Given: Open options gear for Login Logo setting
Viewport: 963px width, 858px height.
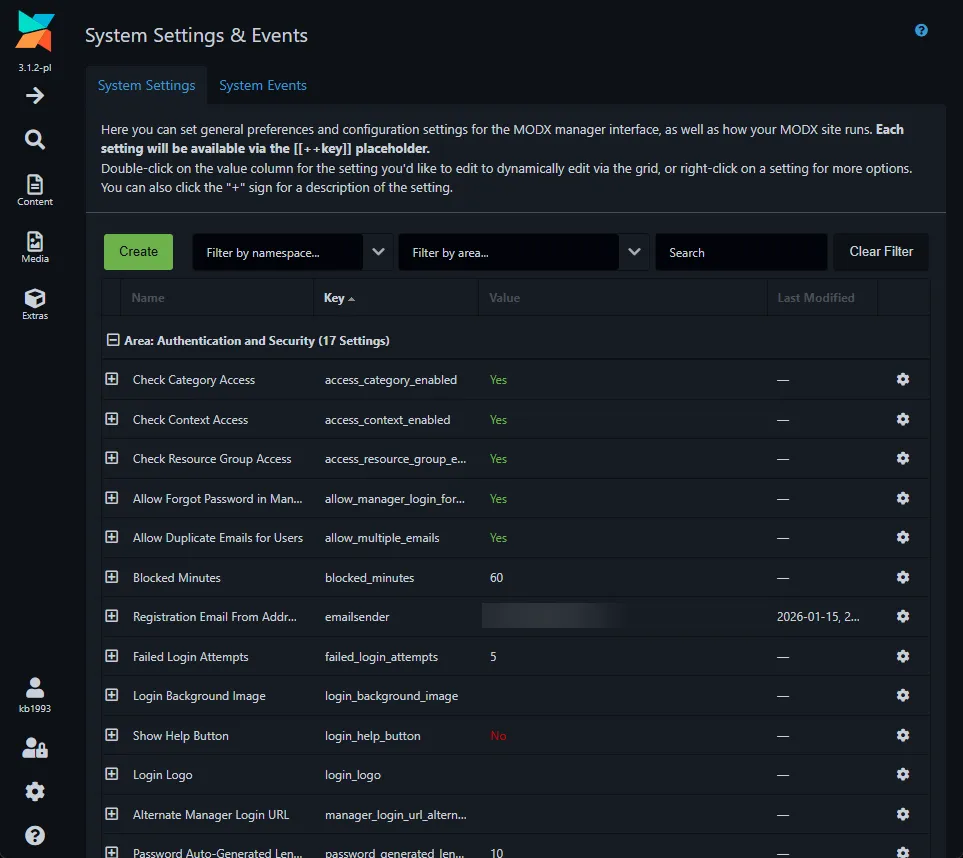Looking at the screenshot, I should [903, 775].
